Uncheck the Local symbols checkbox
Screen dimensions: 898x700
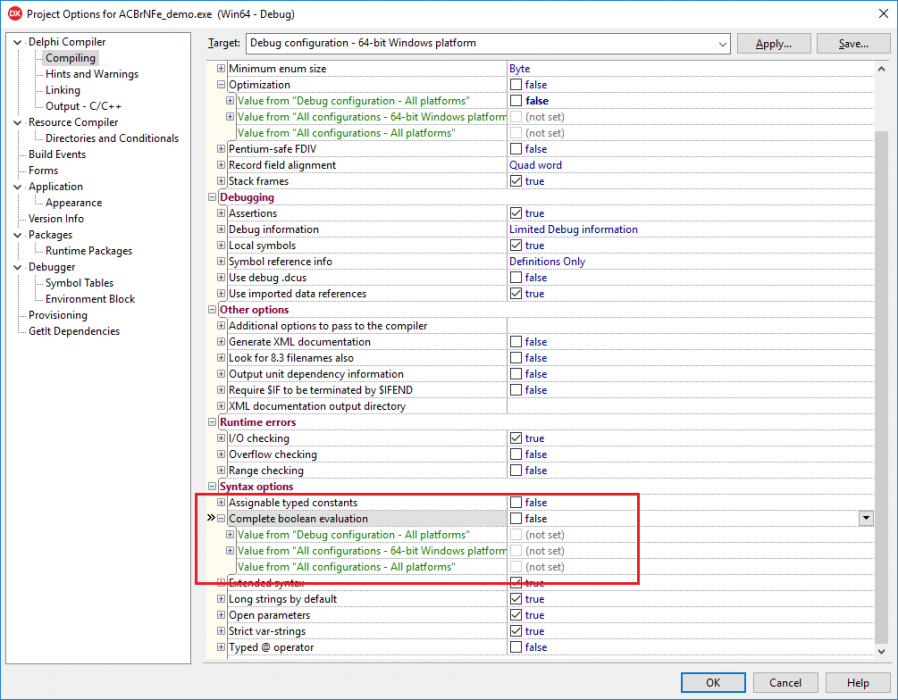(x=515, y=245)
